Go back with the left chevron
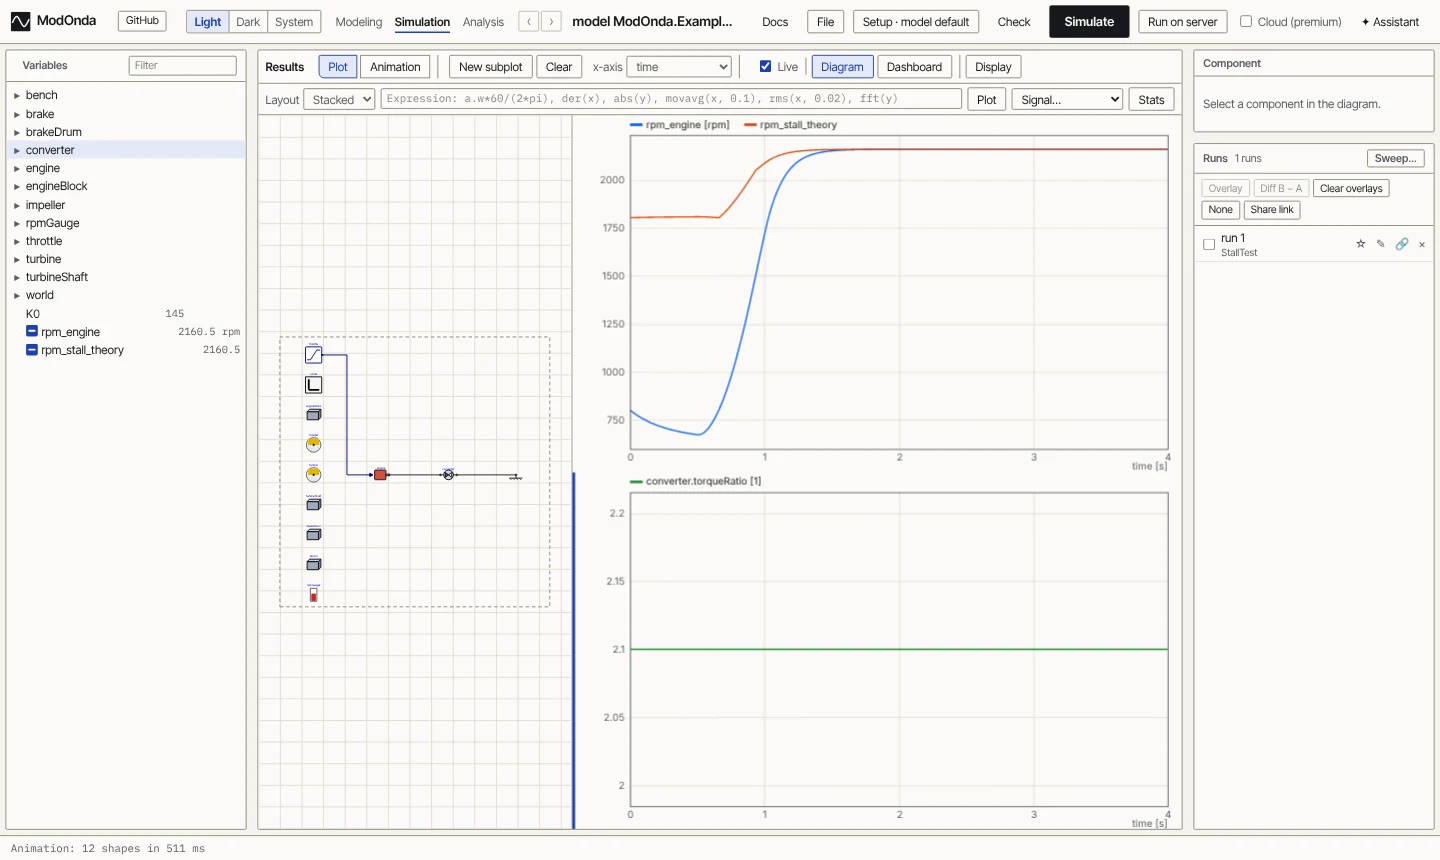This screenshot has width=1440, height=860. [x=529, y=21]
